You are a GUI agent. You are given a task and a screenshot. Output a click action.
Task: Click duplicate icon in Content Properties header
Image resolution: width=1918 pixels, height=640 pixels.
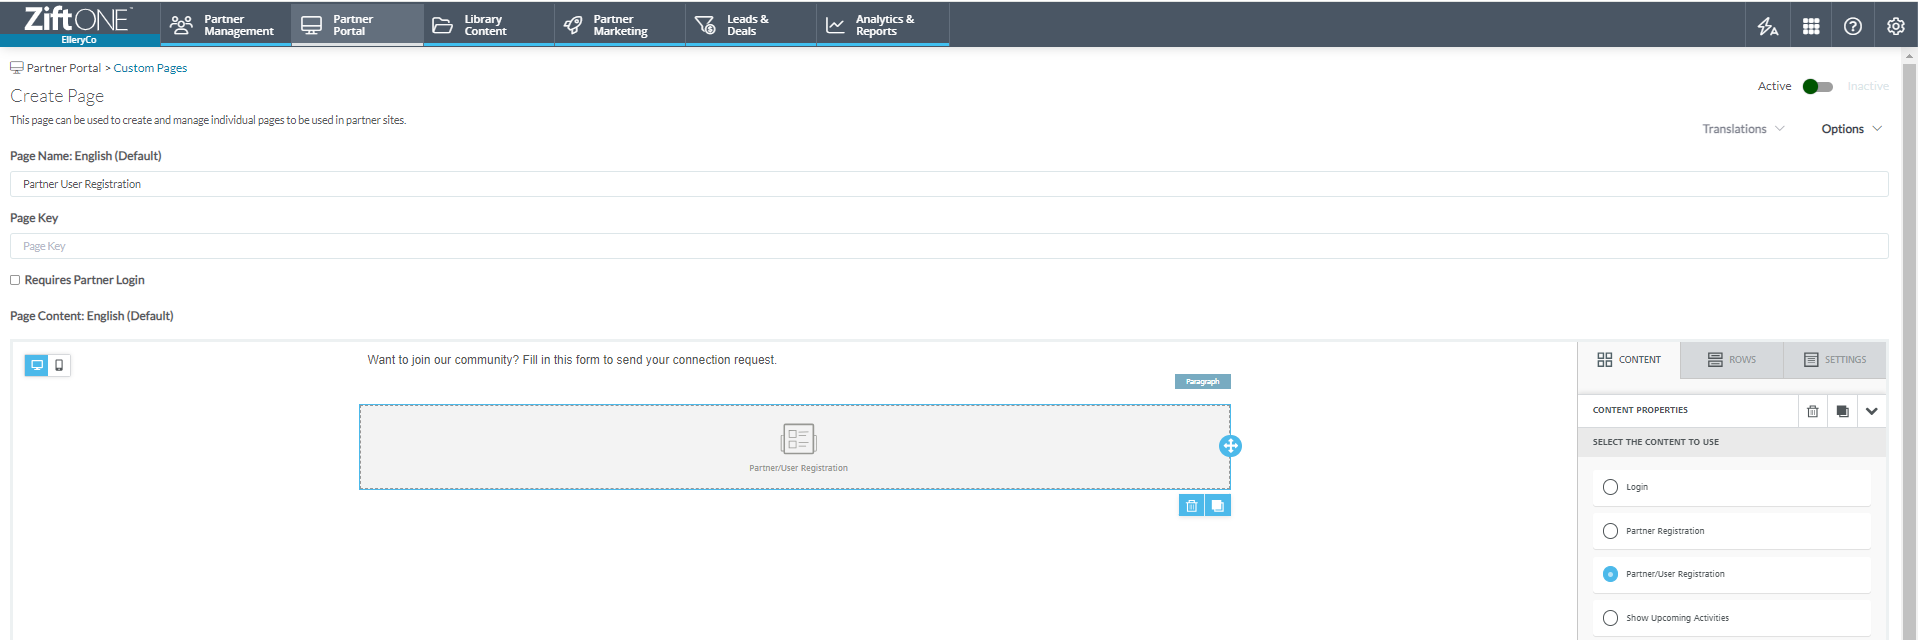click(x=1842, y=411)
